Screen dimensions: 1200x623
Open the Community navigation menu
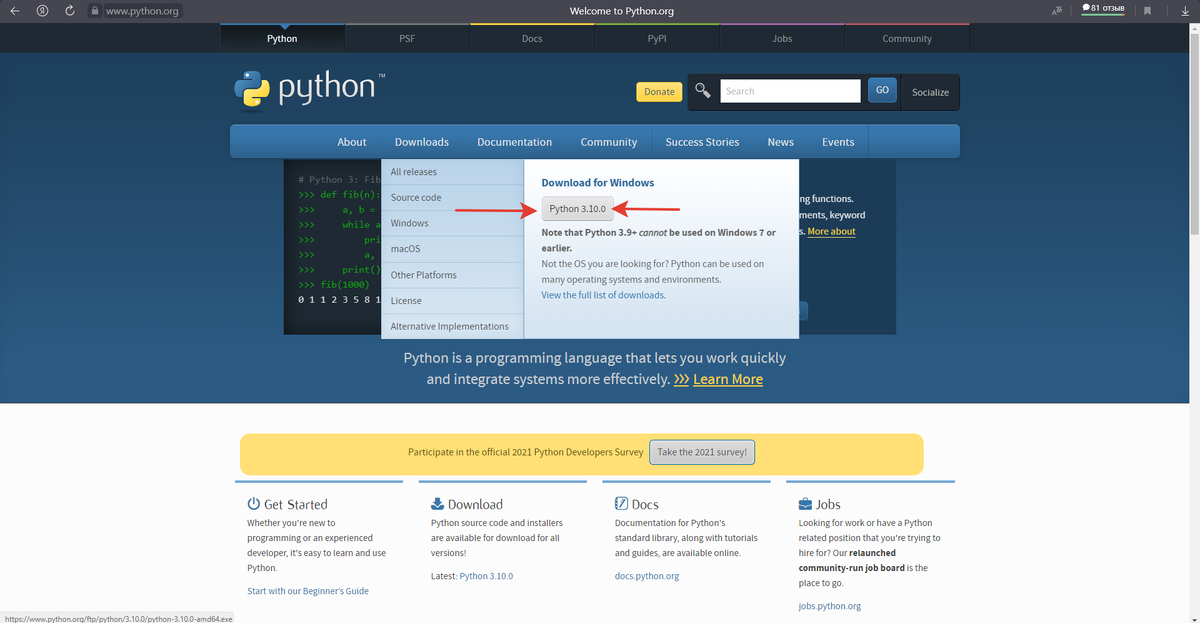coord(609,142)
